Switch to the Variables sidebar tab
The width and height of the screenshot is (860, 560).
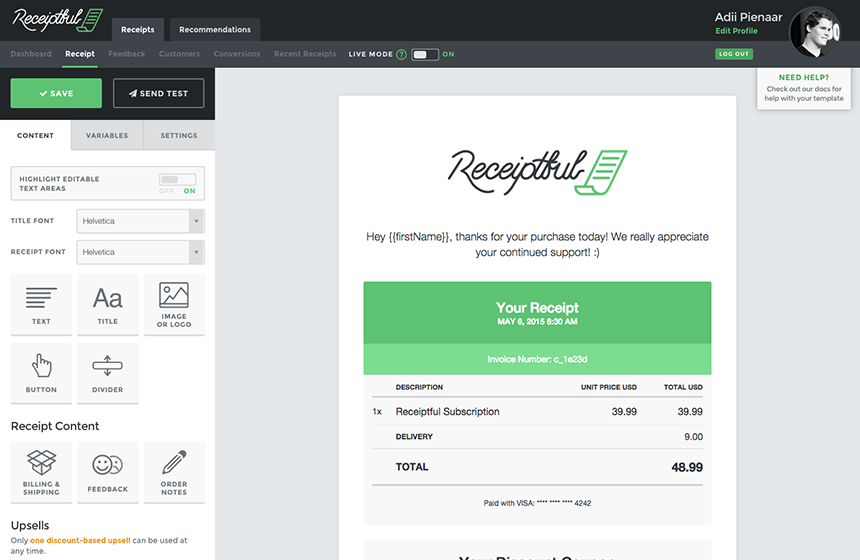[107, 135]
